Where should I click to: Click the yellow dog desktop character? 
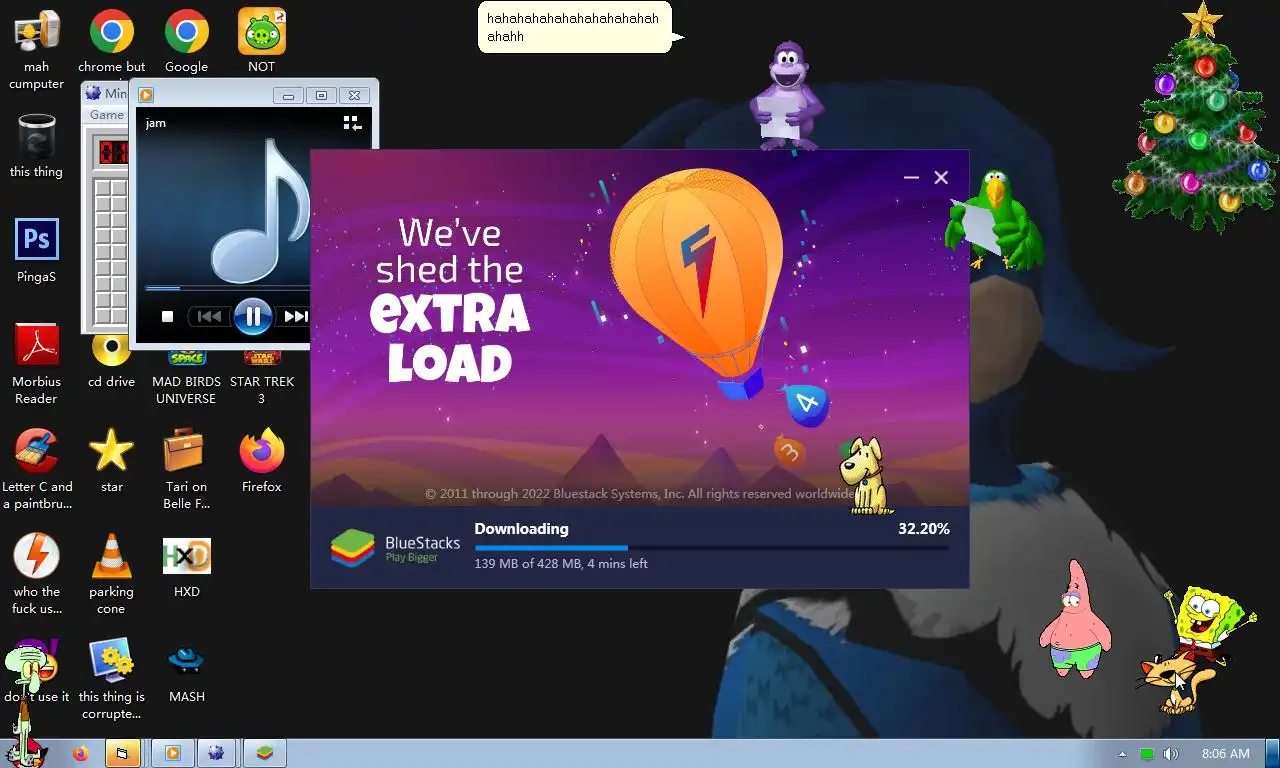pos(866,476)
